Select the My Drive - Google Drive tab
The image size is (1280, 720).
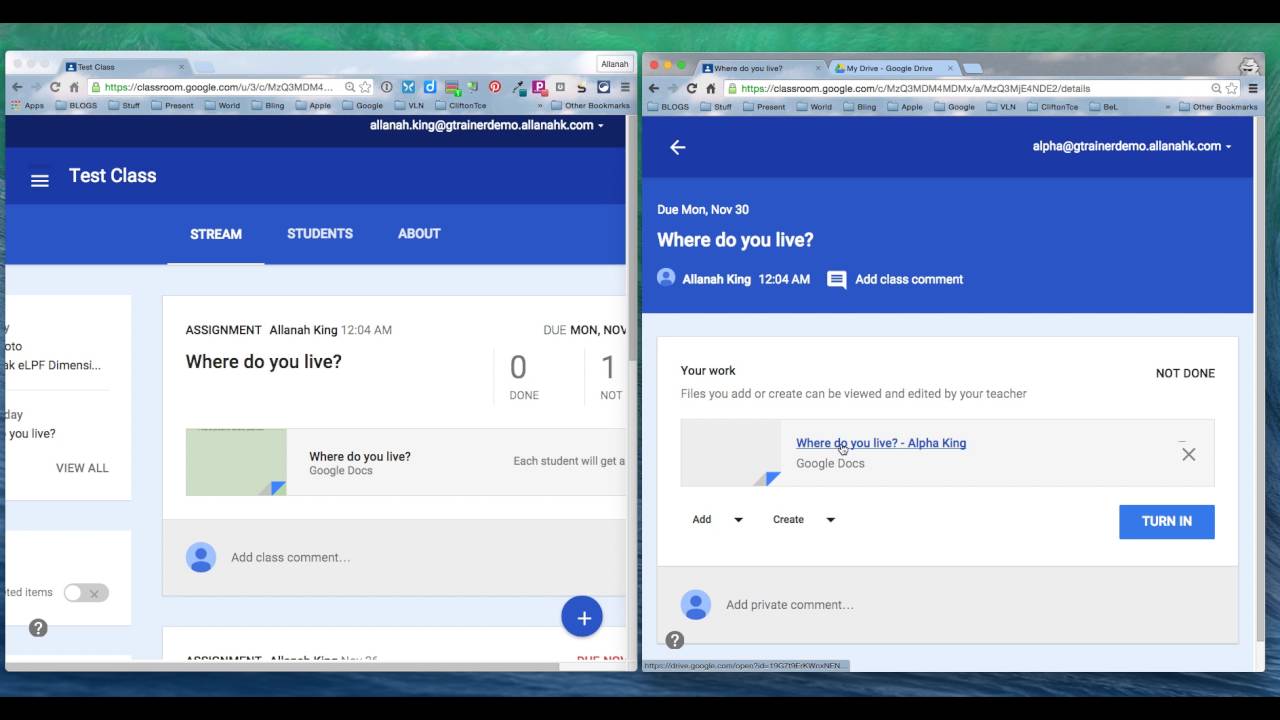pos(893,68)
